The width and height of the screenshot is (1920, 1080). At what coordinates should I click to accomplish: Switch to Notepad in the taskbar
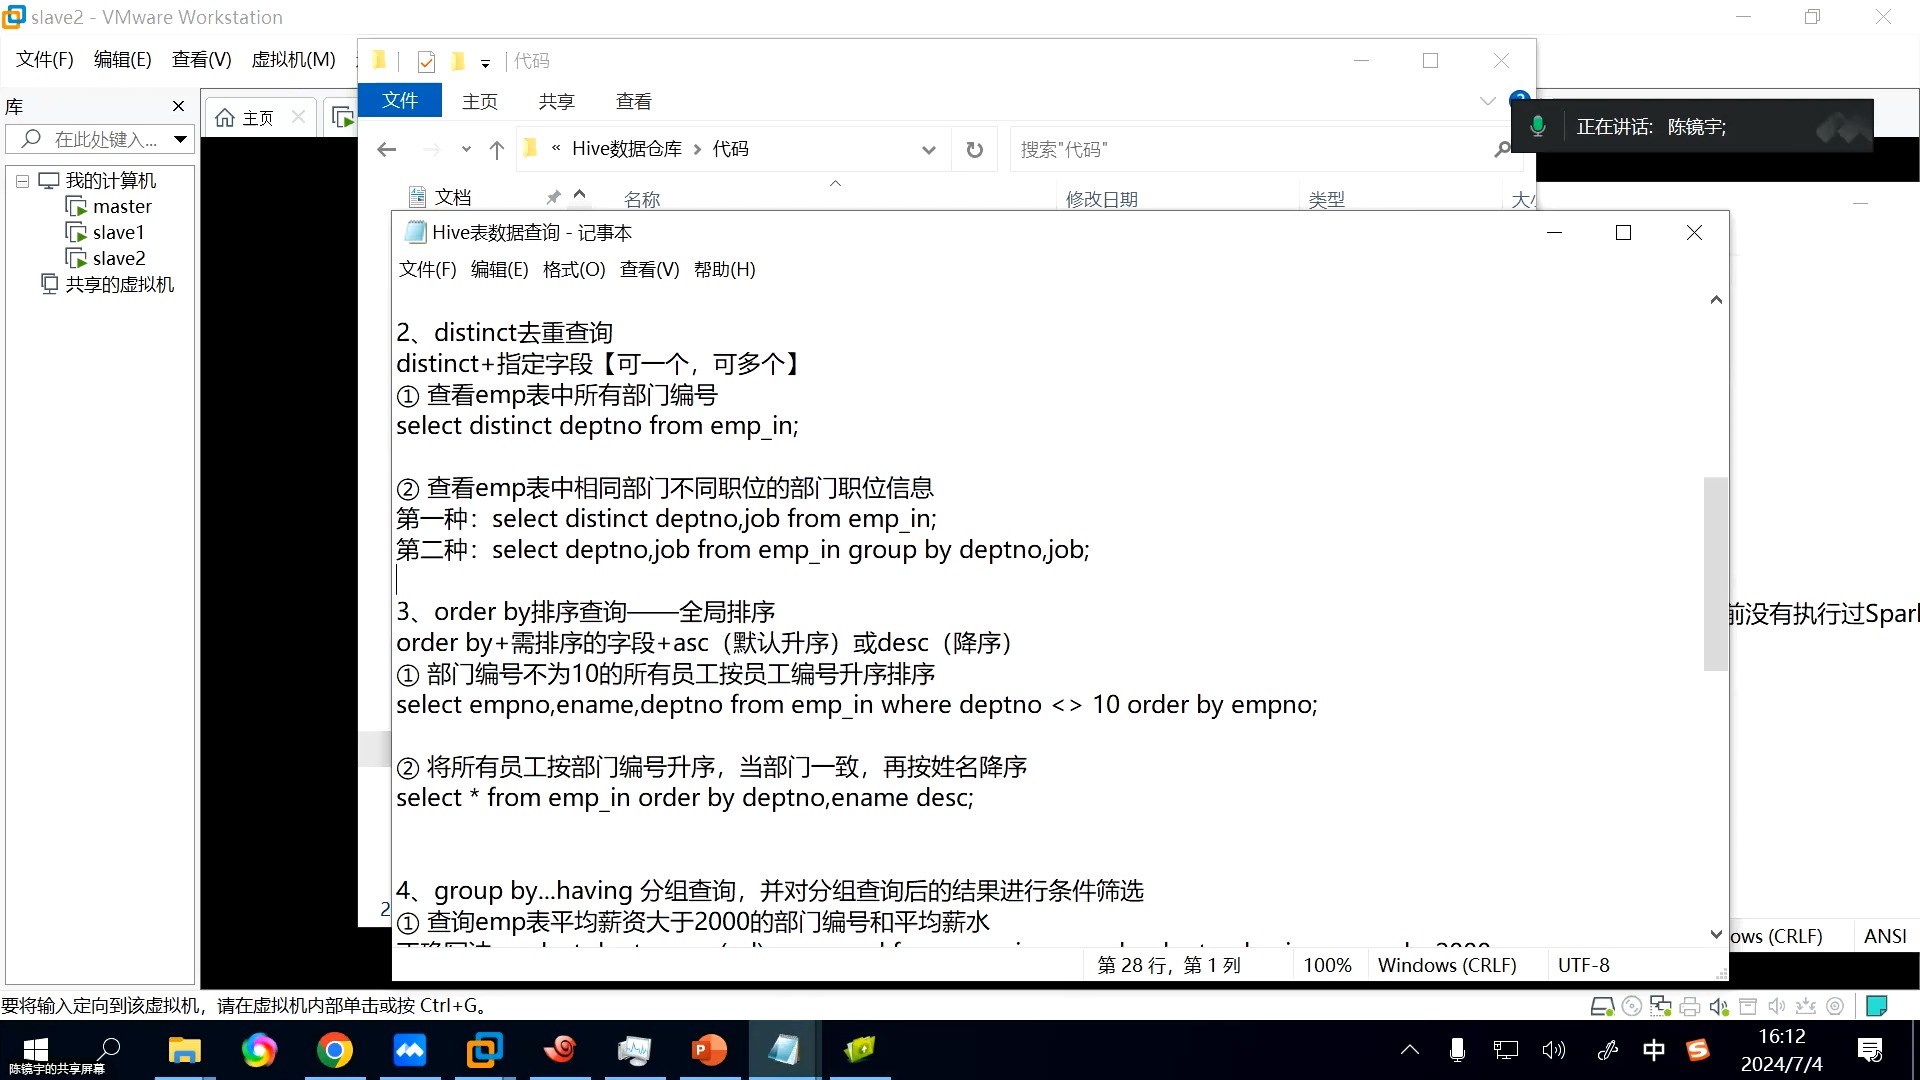(x=784, y=1050)
